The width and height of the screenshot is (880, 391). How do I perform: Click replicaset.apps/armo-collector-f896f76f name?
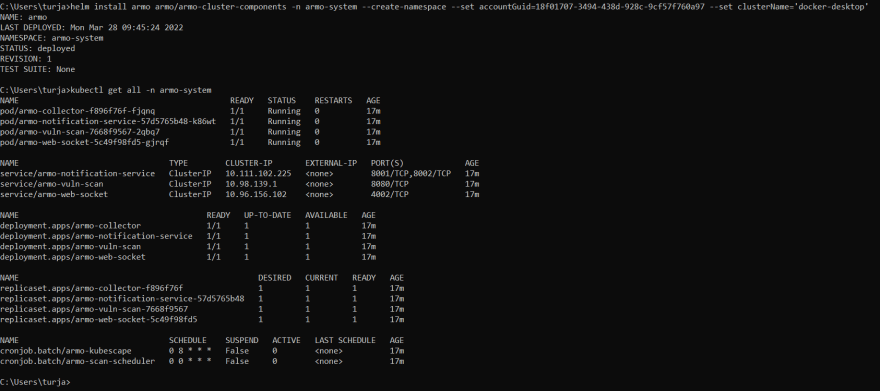pyautogui.click(x=91, y=288)
